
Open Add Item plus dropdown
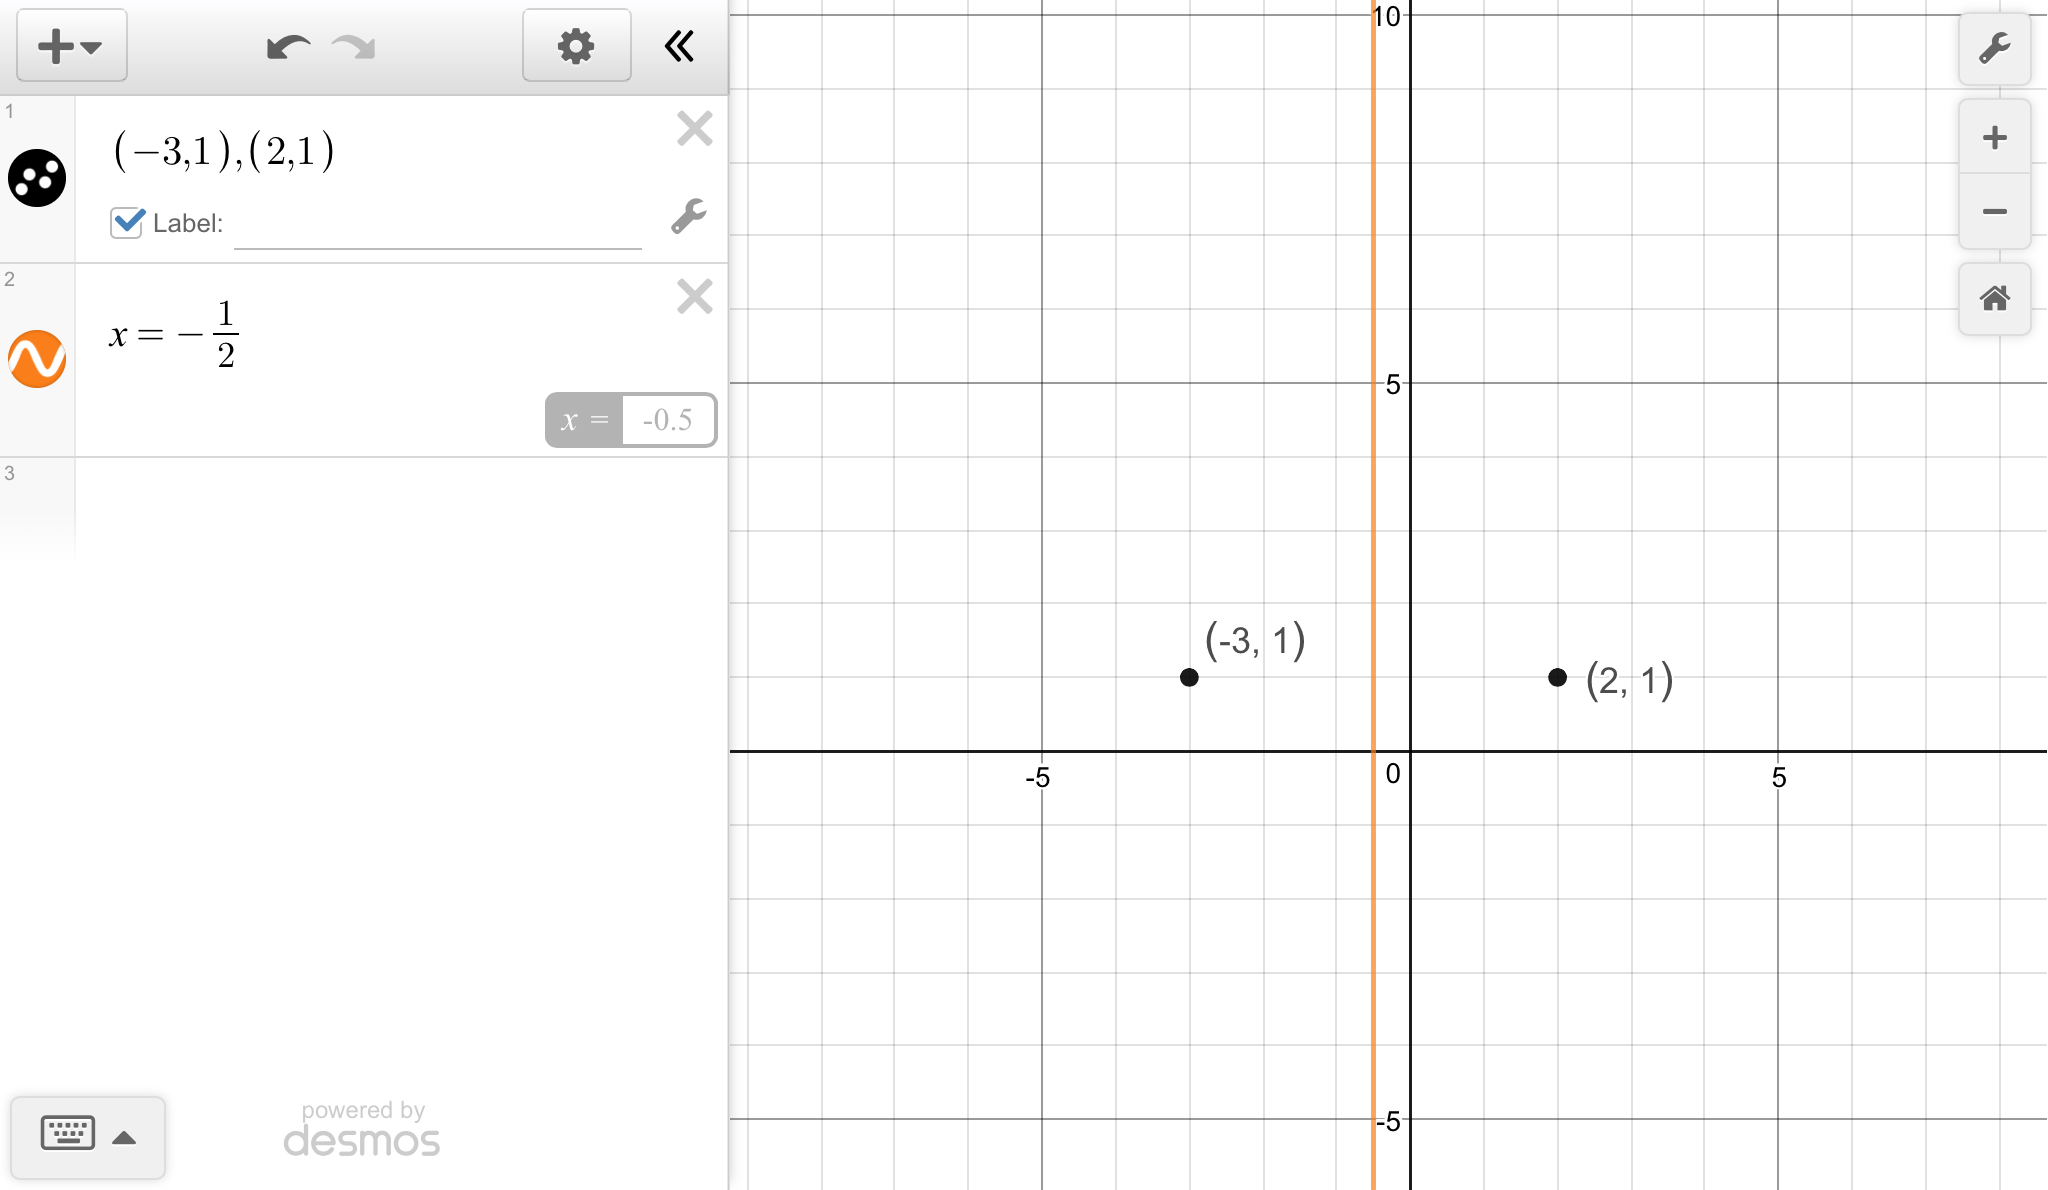click(x=71, y=46)
